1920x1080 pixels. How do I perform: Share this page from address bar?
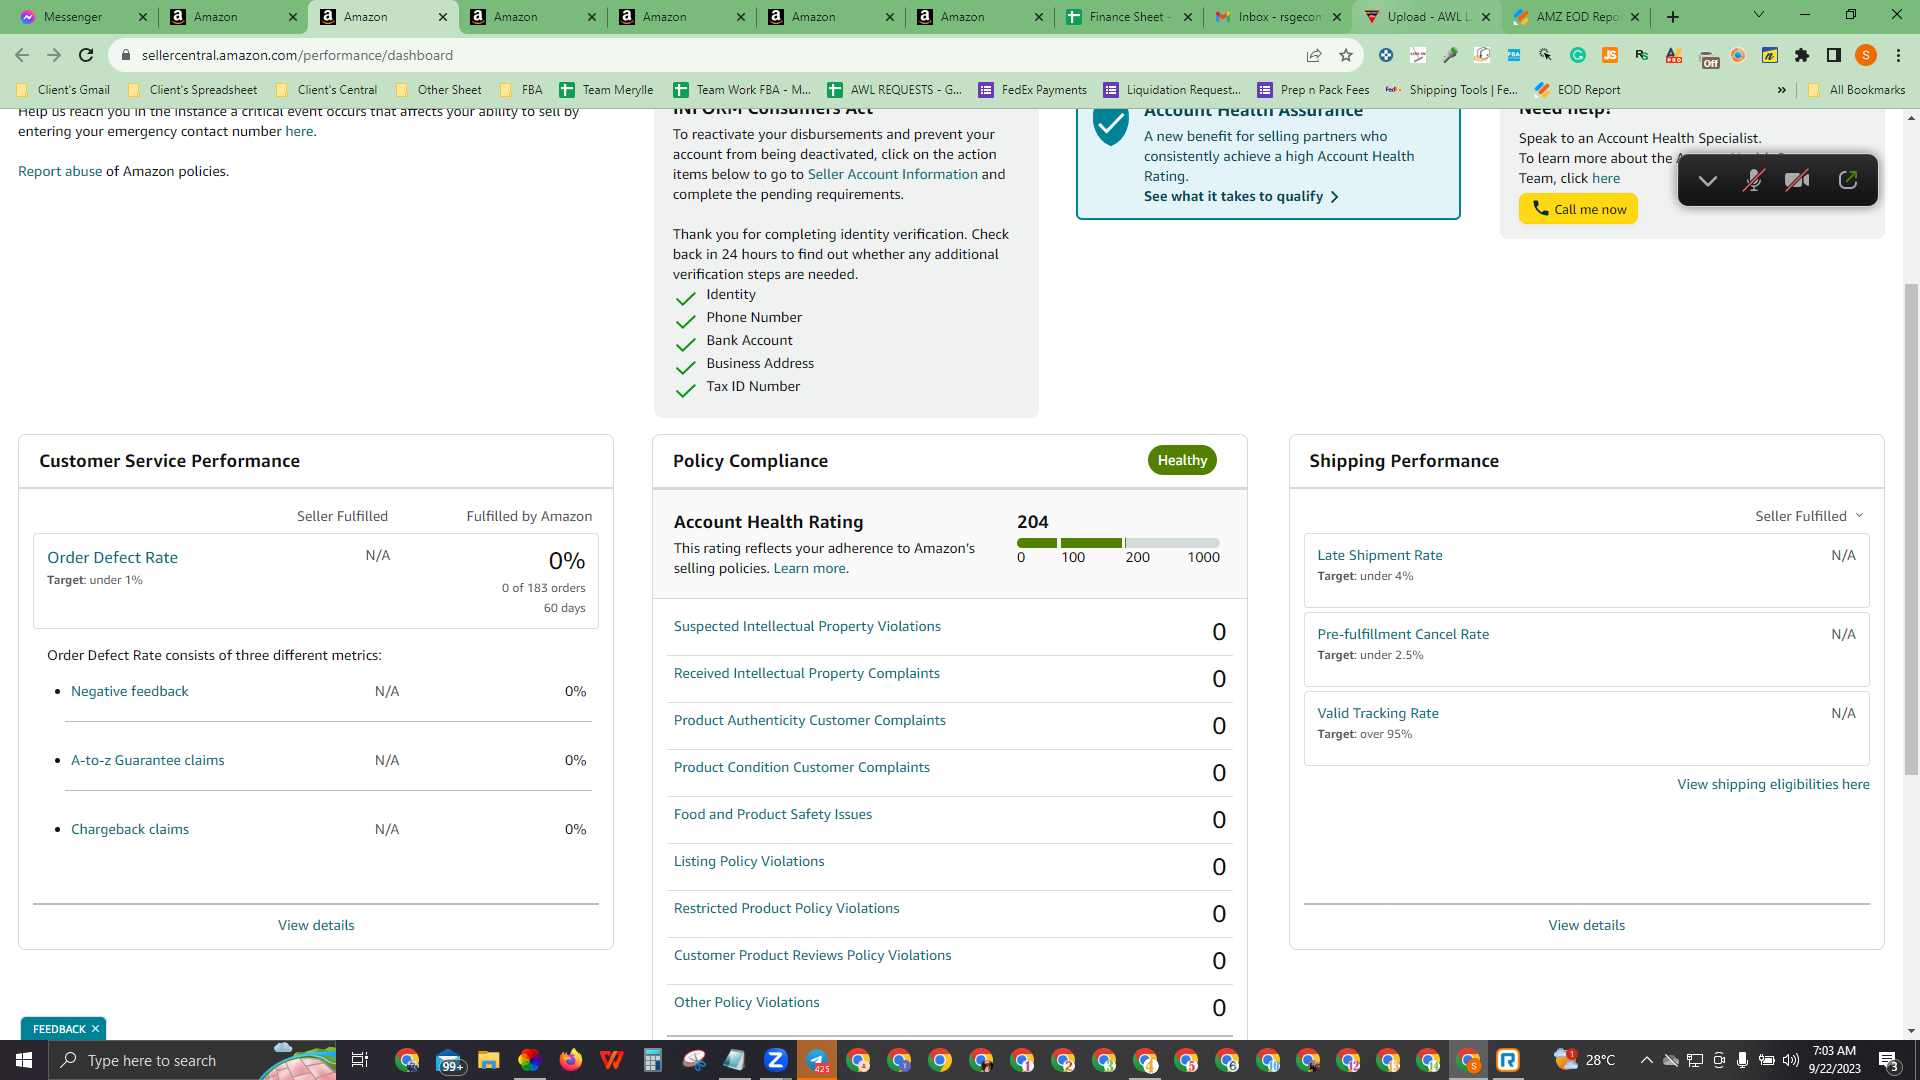click(1314, 55)
